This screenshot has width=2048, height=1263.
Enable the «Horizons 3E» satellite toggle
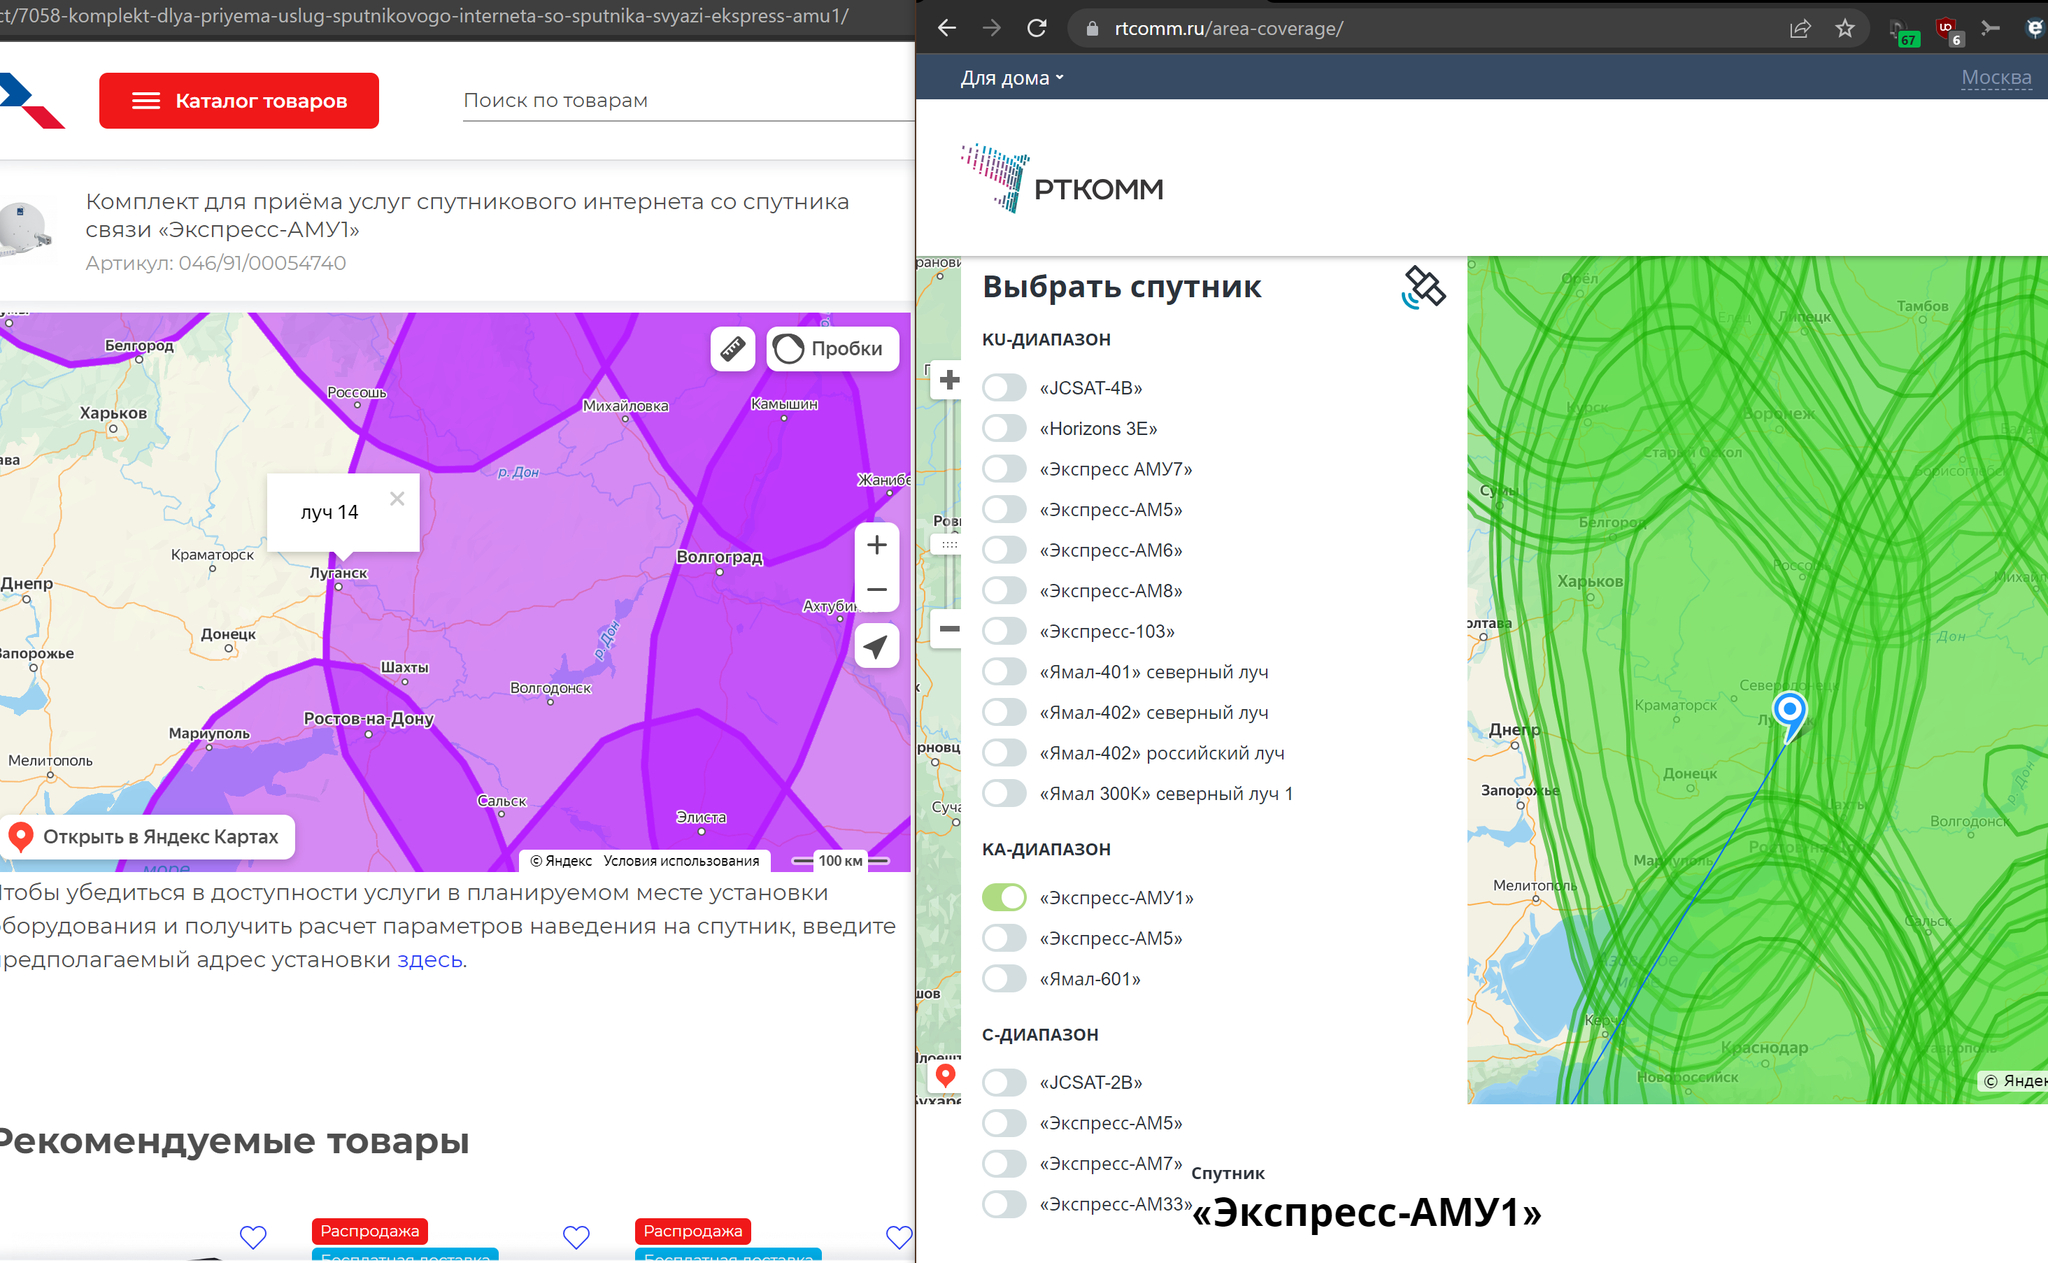click(x=1004, y=429)
